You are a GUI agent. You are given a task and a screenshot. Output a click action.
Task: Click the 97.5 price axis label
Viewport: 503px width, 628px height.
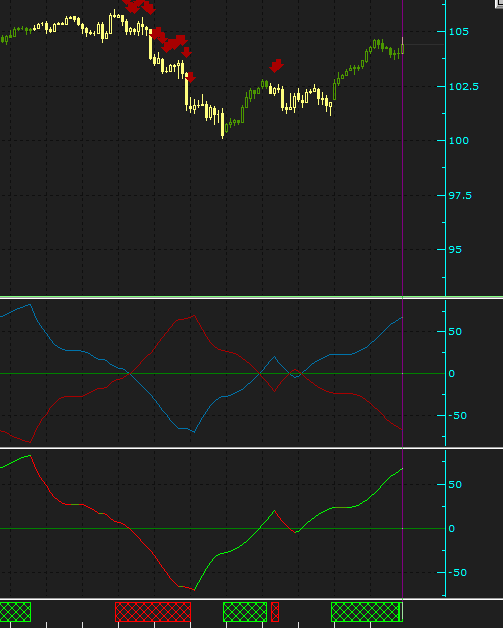(x=460, y=195)
